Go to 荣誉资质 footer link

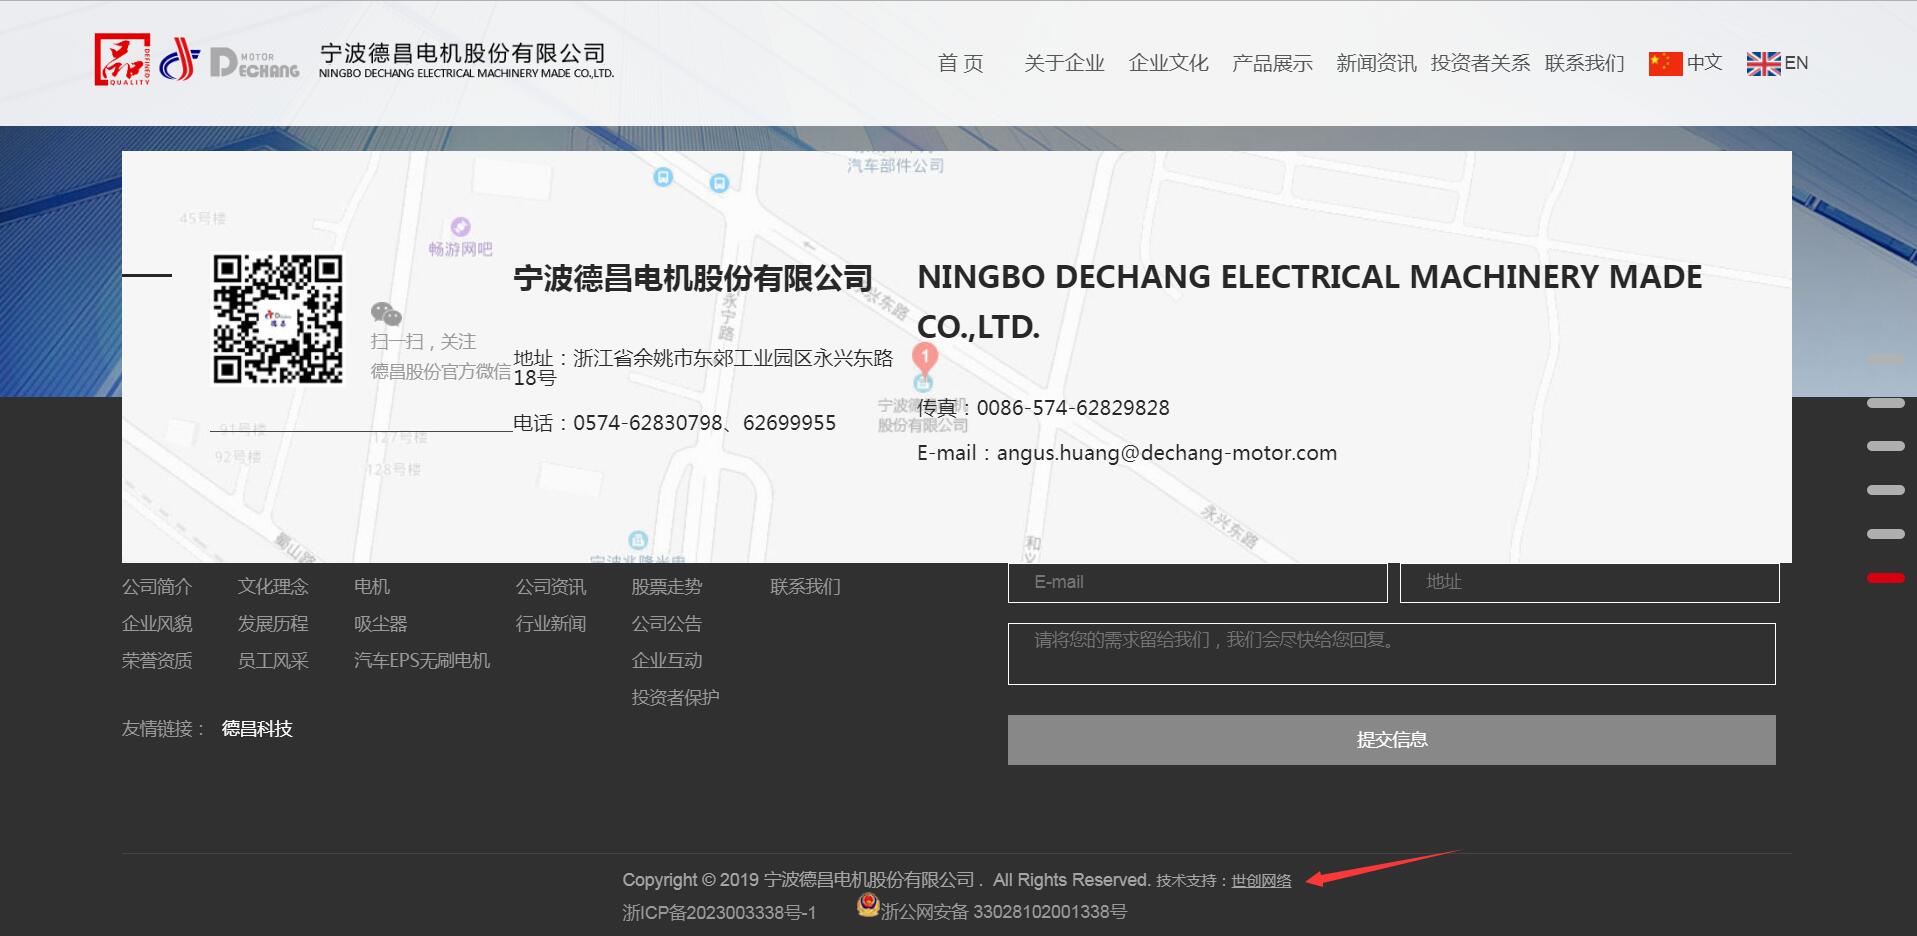tap(157, 661)
